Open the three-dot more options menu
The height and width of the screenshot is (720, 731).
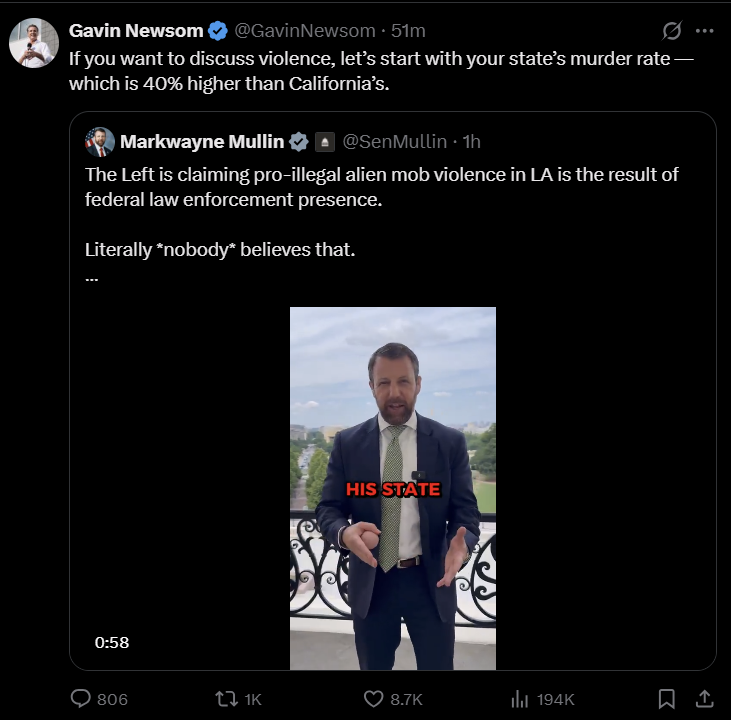click(704, 31)
